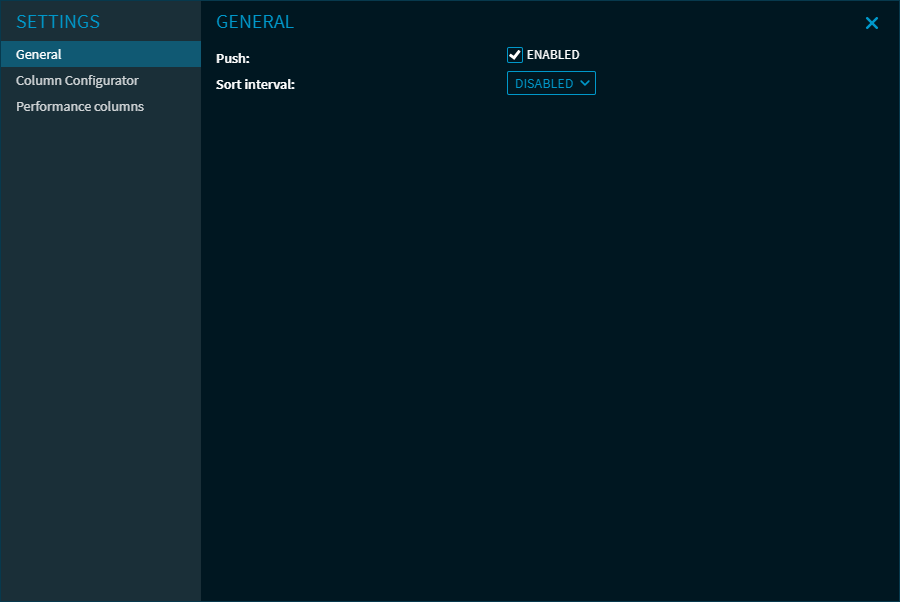Click the Push: field label
Image resolution: width=900 pixels, height=602 pixels.
pyautogui.click(x=233, y=58)
